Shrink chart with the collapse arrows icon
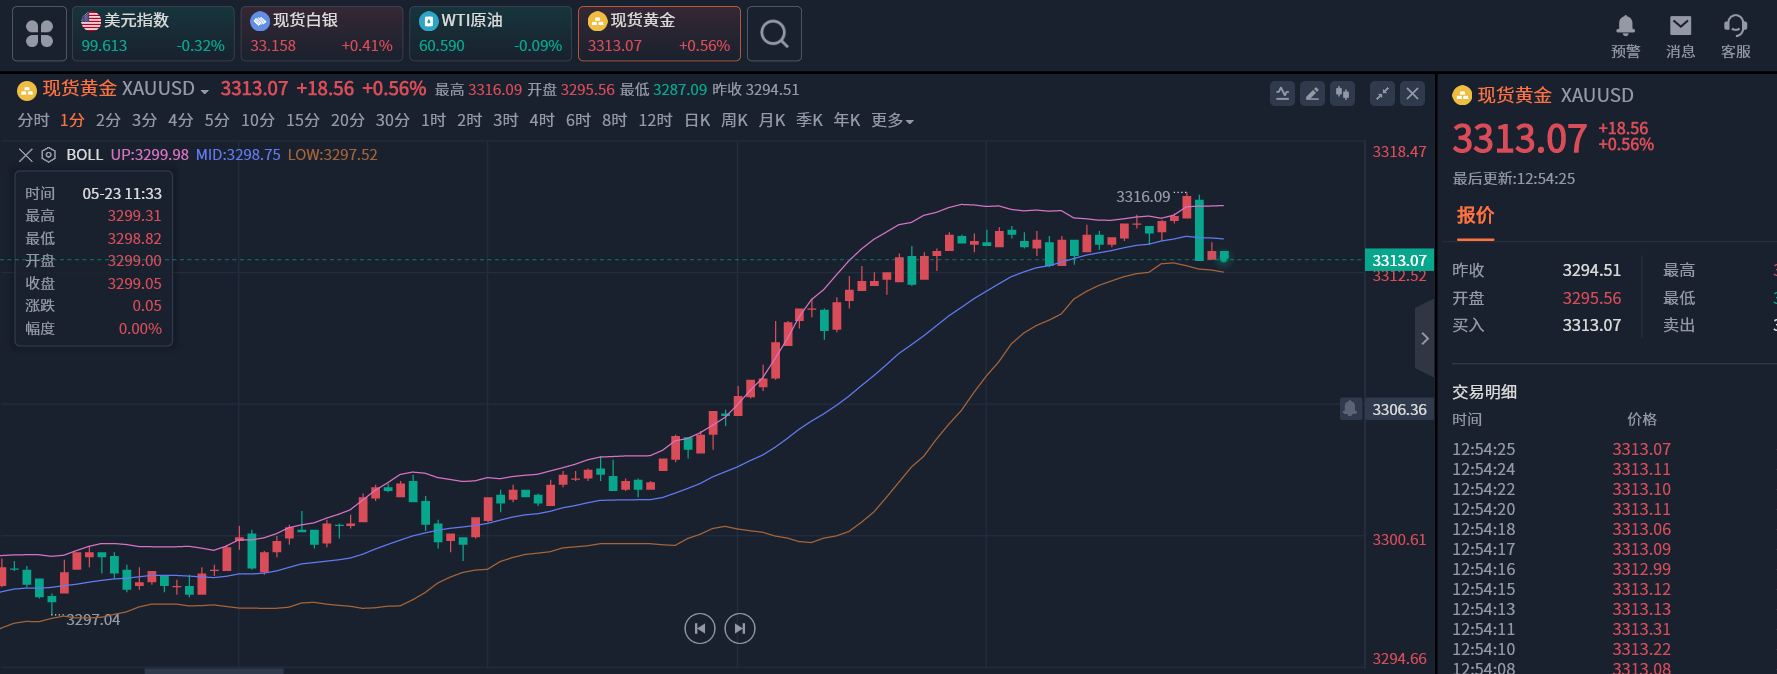The height and width of the screenshot is (674, 1777). coord(1382,94)
